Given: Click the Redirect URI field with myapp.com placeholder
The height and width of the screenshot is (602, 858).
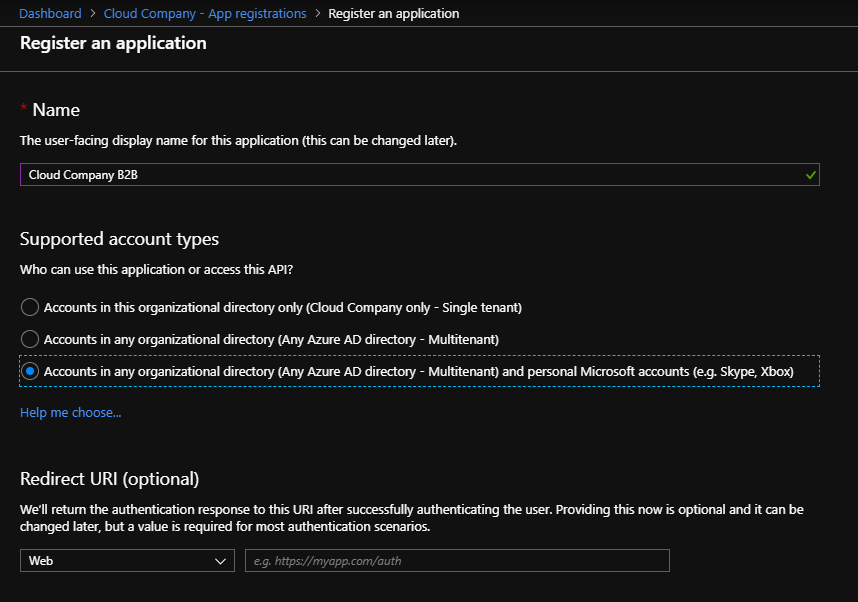Looking at the screenshot, I should [x=456, y=560].
